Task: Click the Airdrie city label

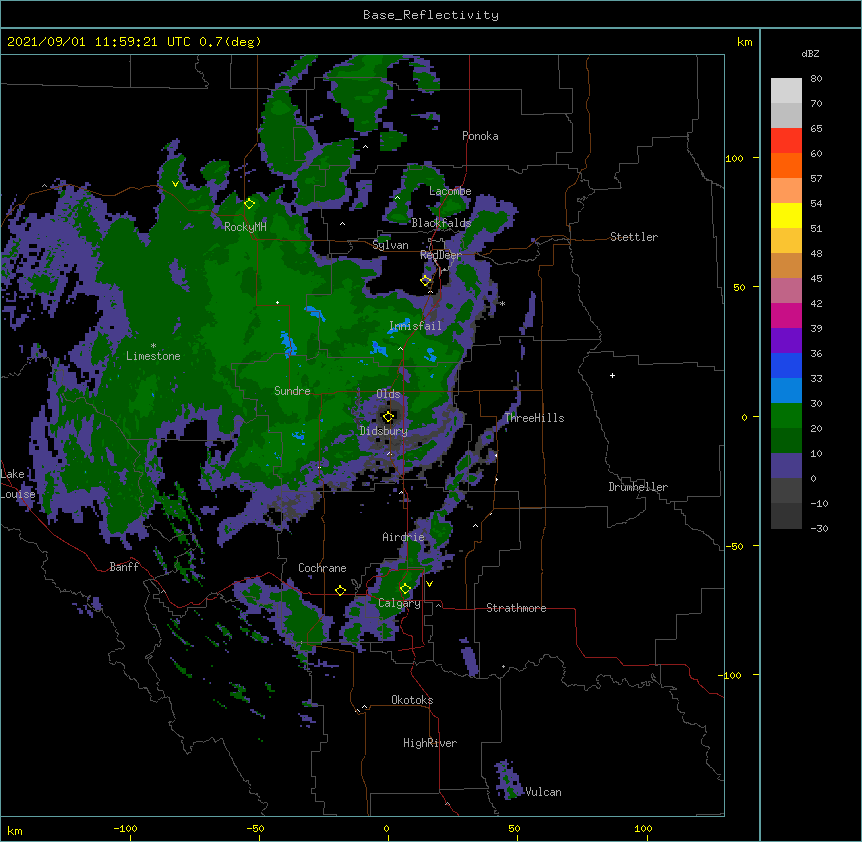Action: (x=404, y=537)
